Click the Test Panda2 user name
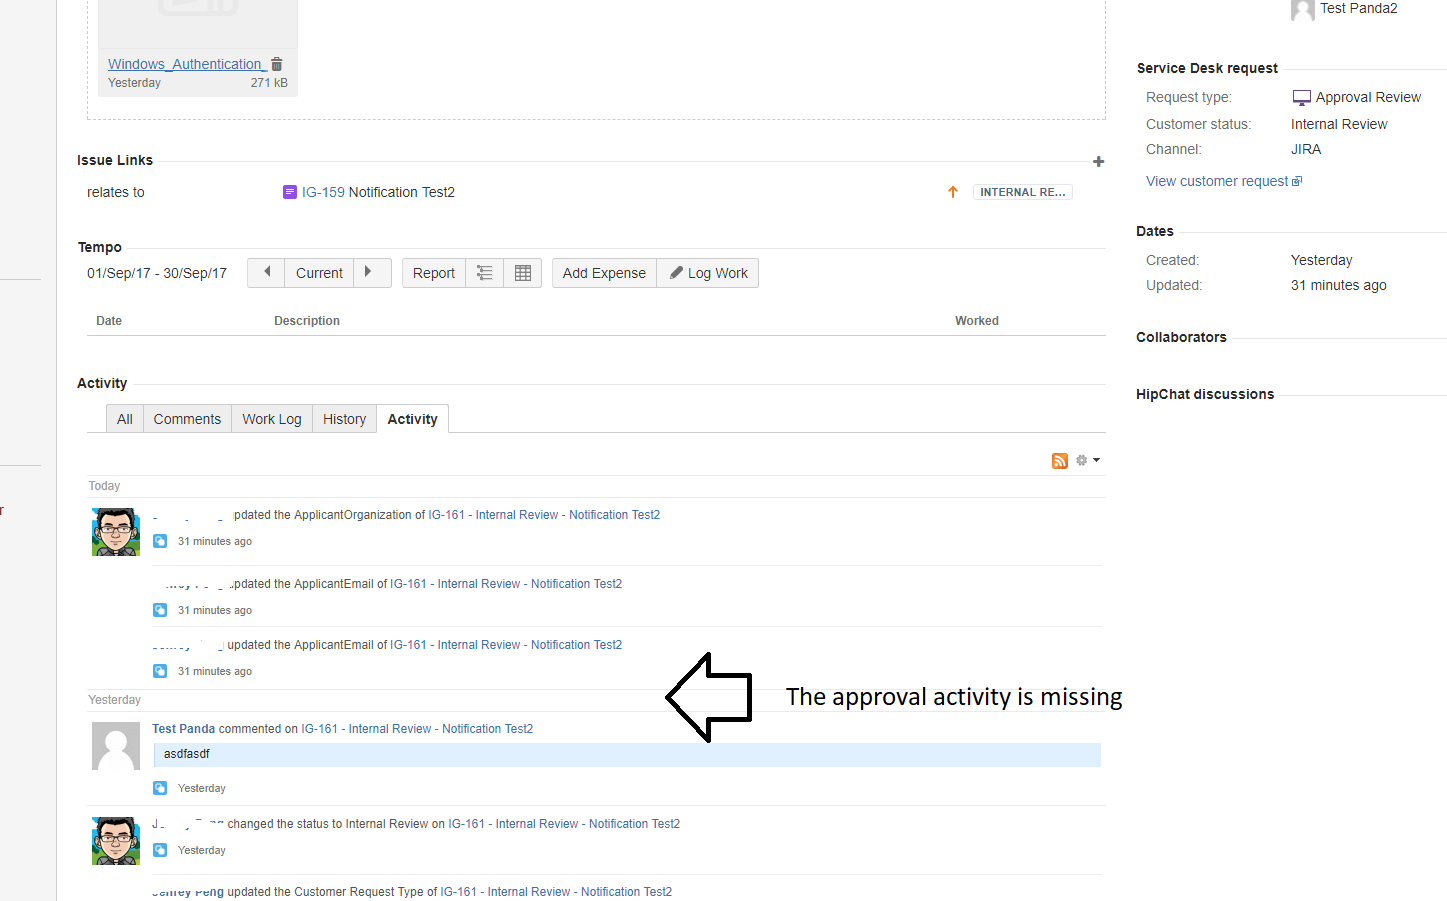The width and height of the screenshot is (1447, 901). tap(1359, 8)
